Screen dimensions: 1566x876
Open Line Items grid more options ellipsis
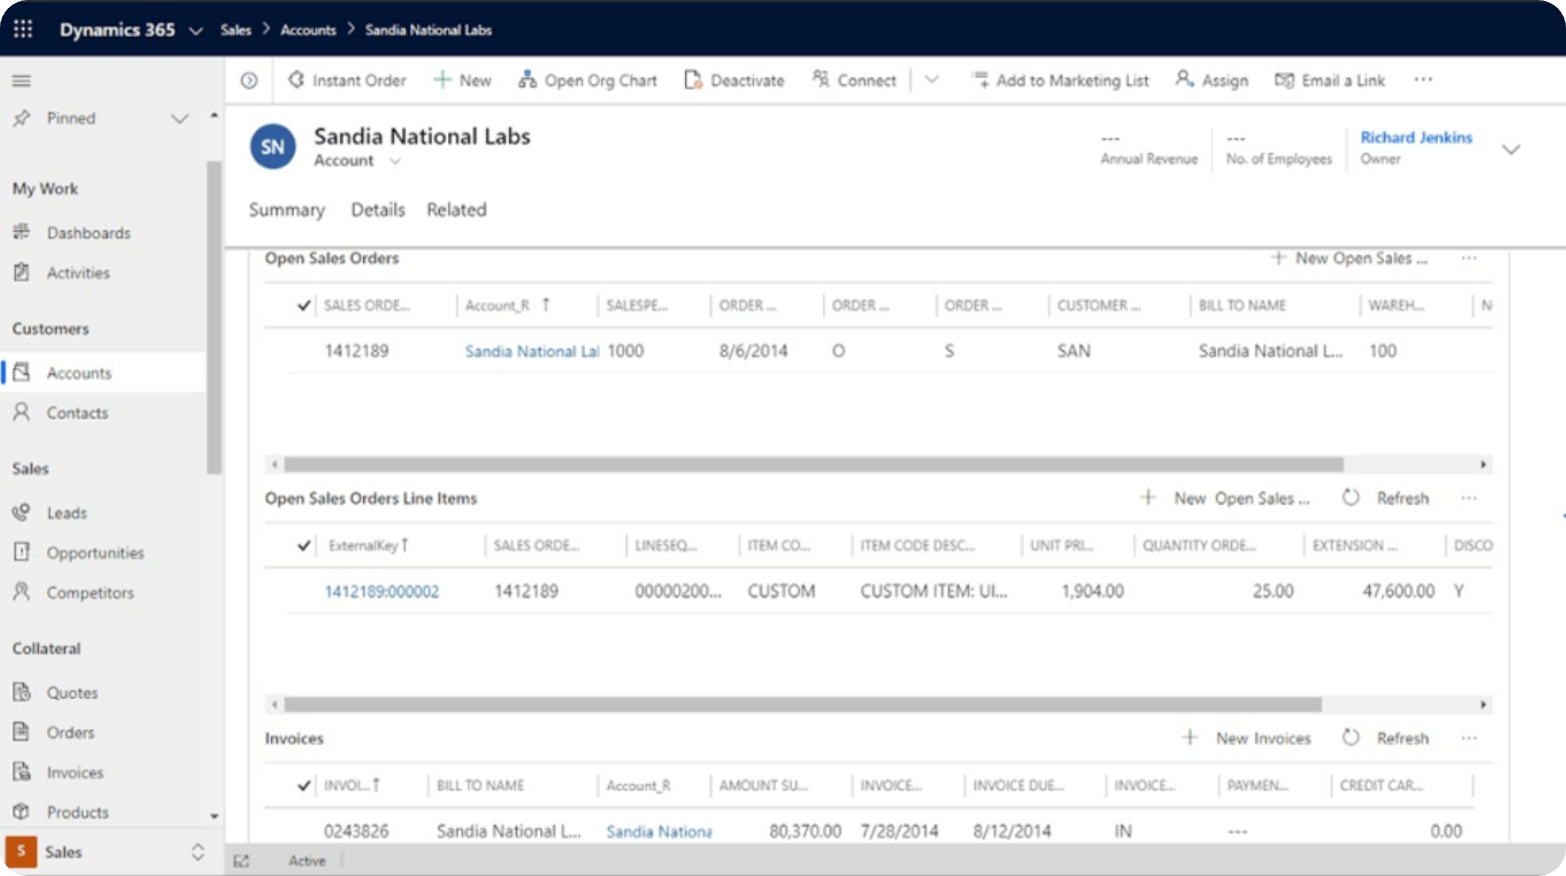1468,498
